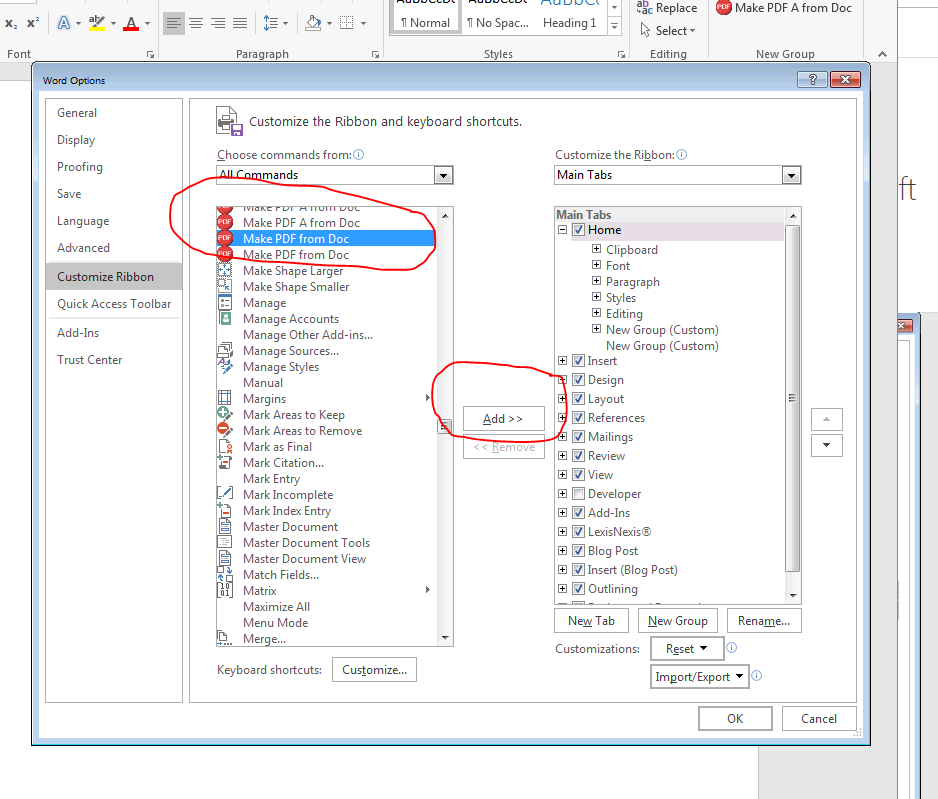Click the Mark Areas to Remove icon
This screenshot has height=799, width=938.
tap(225, 431)
